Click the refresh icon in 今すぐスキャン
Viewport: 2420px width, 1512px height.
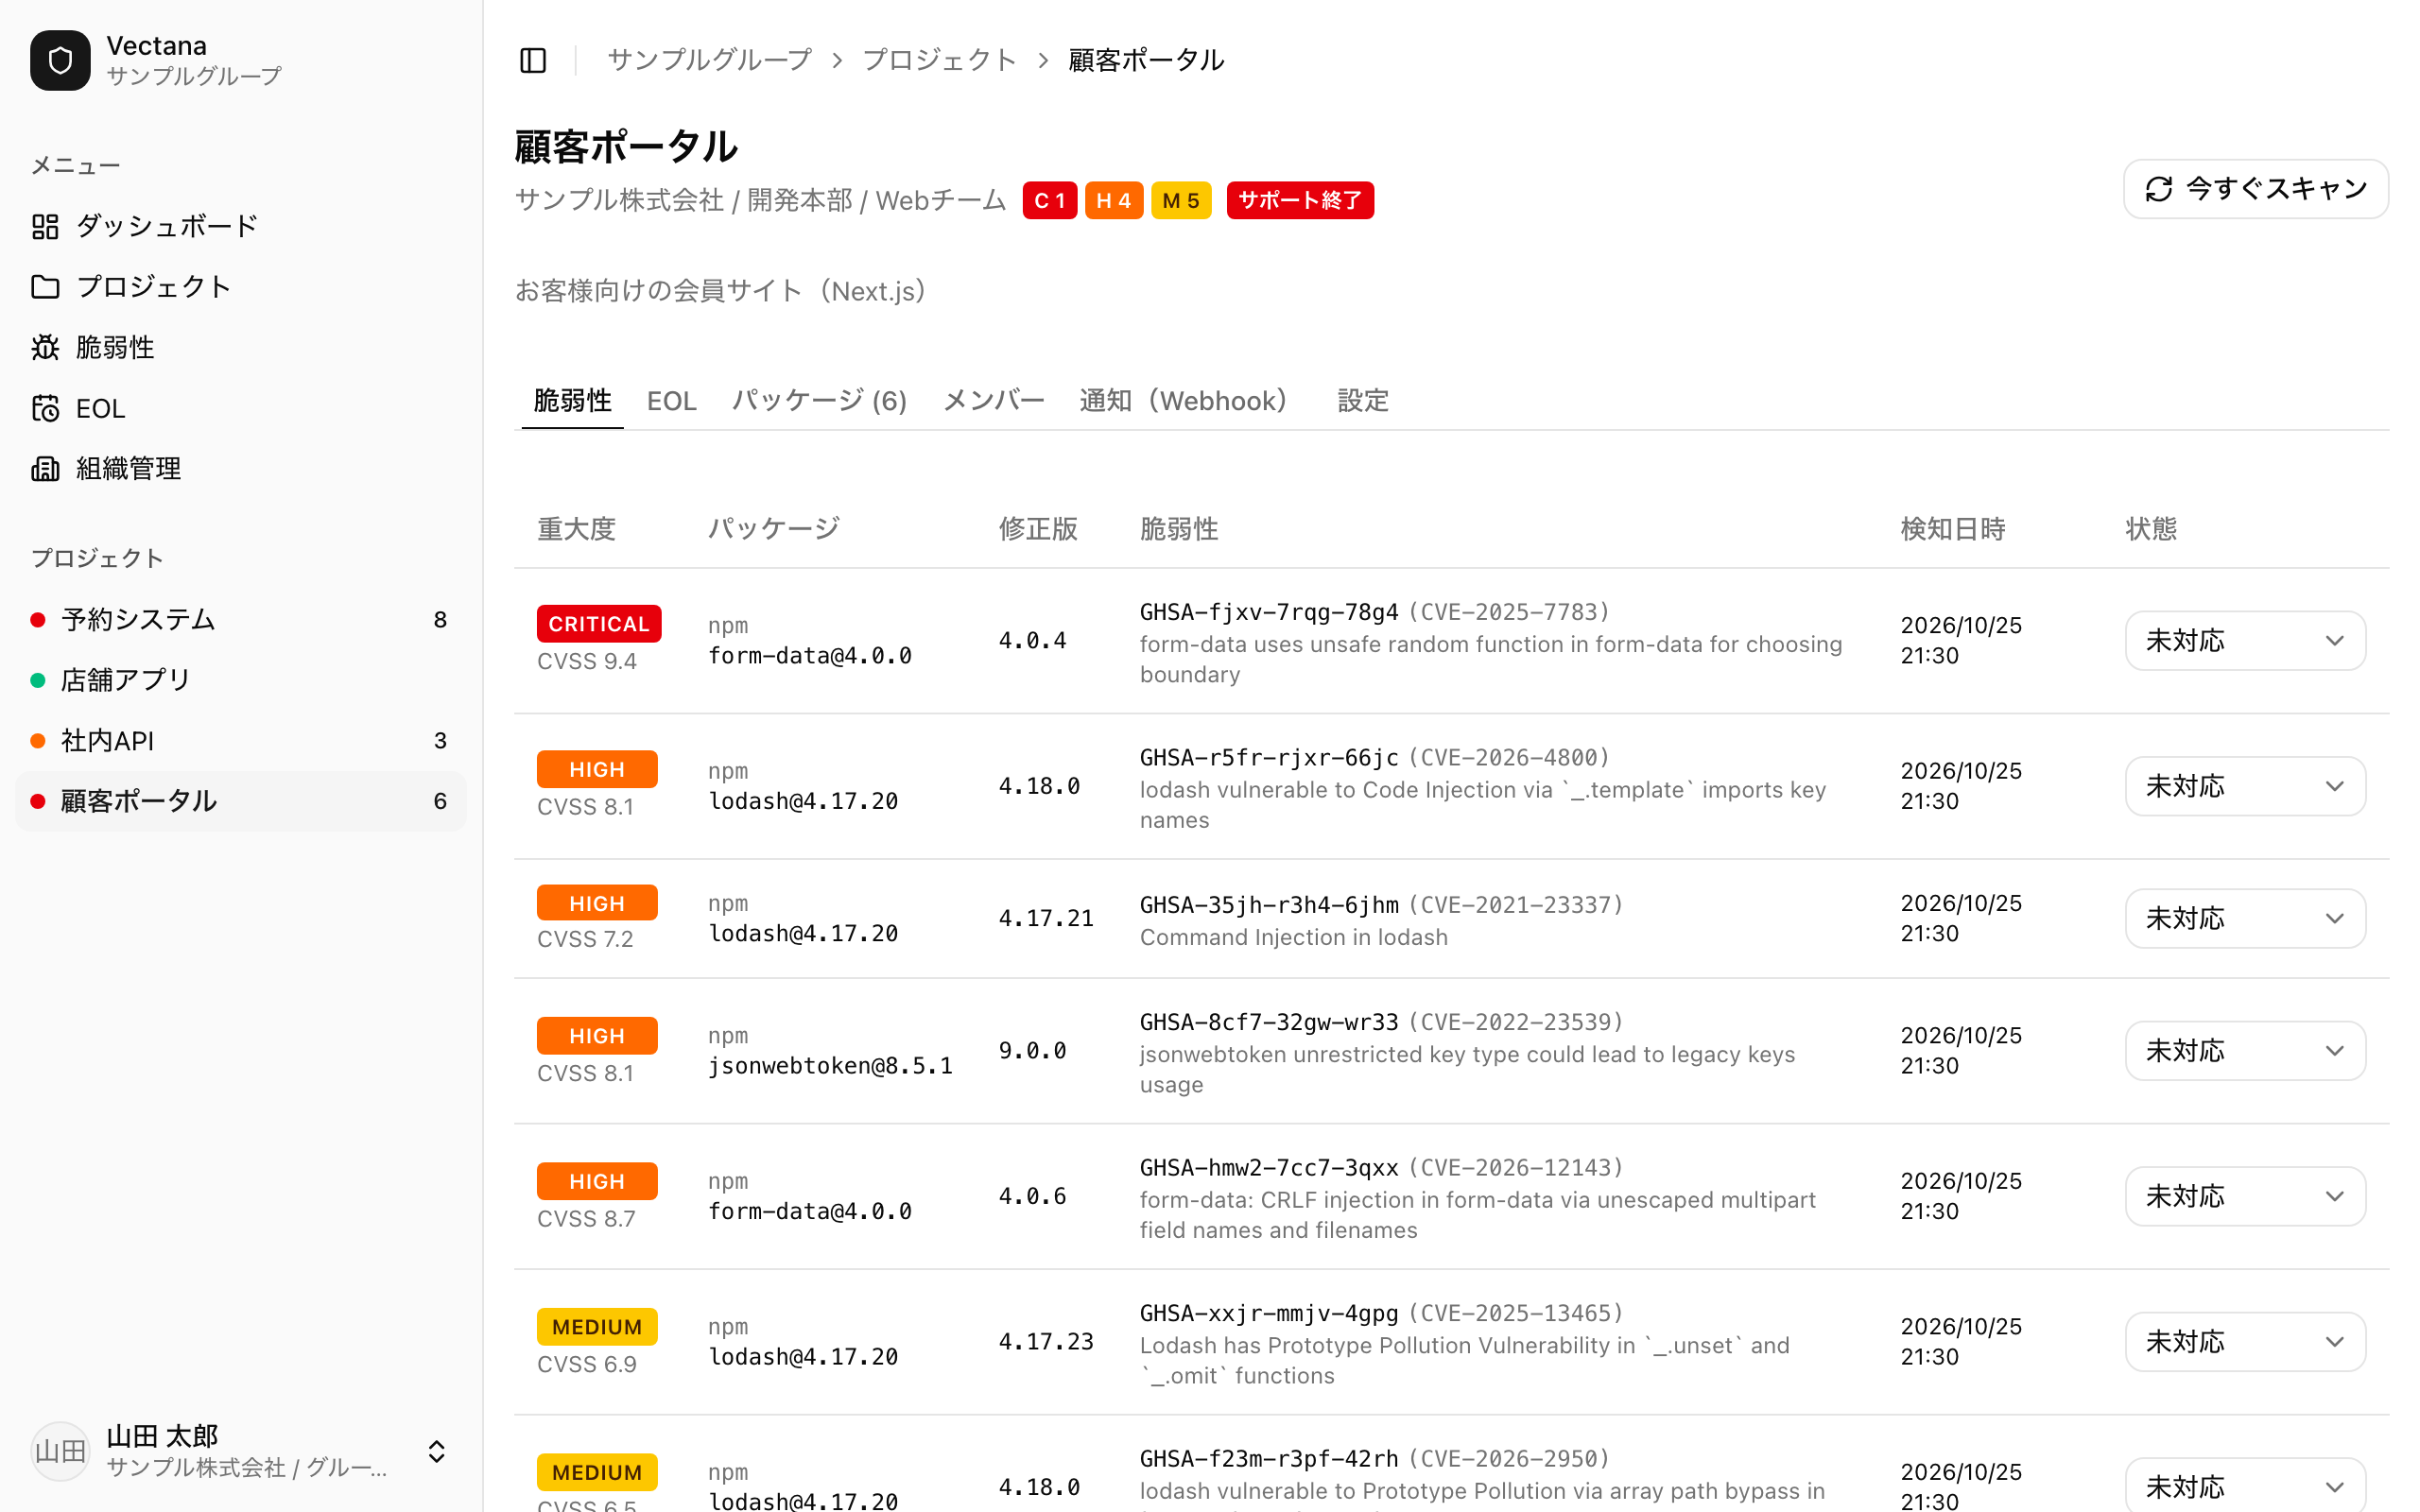click(2159, 189)
